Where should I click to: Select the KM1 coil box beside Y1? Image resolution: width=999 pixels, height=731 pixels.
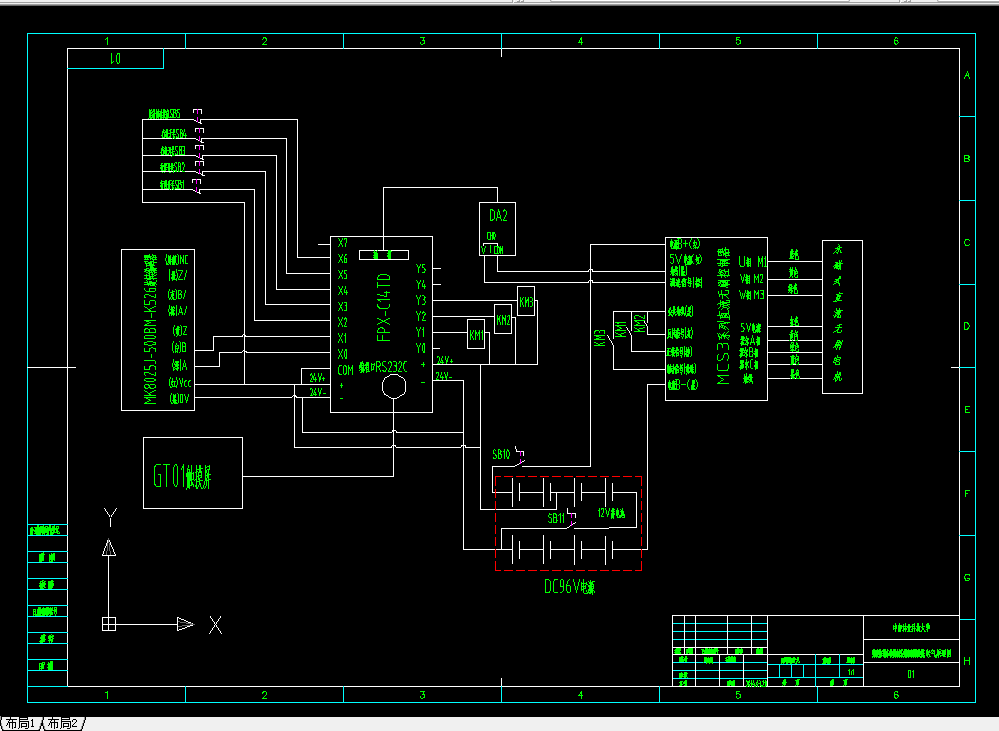point(476,335)
